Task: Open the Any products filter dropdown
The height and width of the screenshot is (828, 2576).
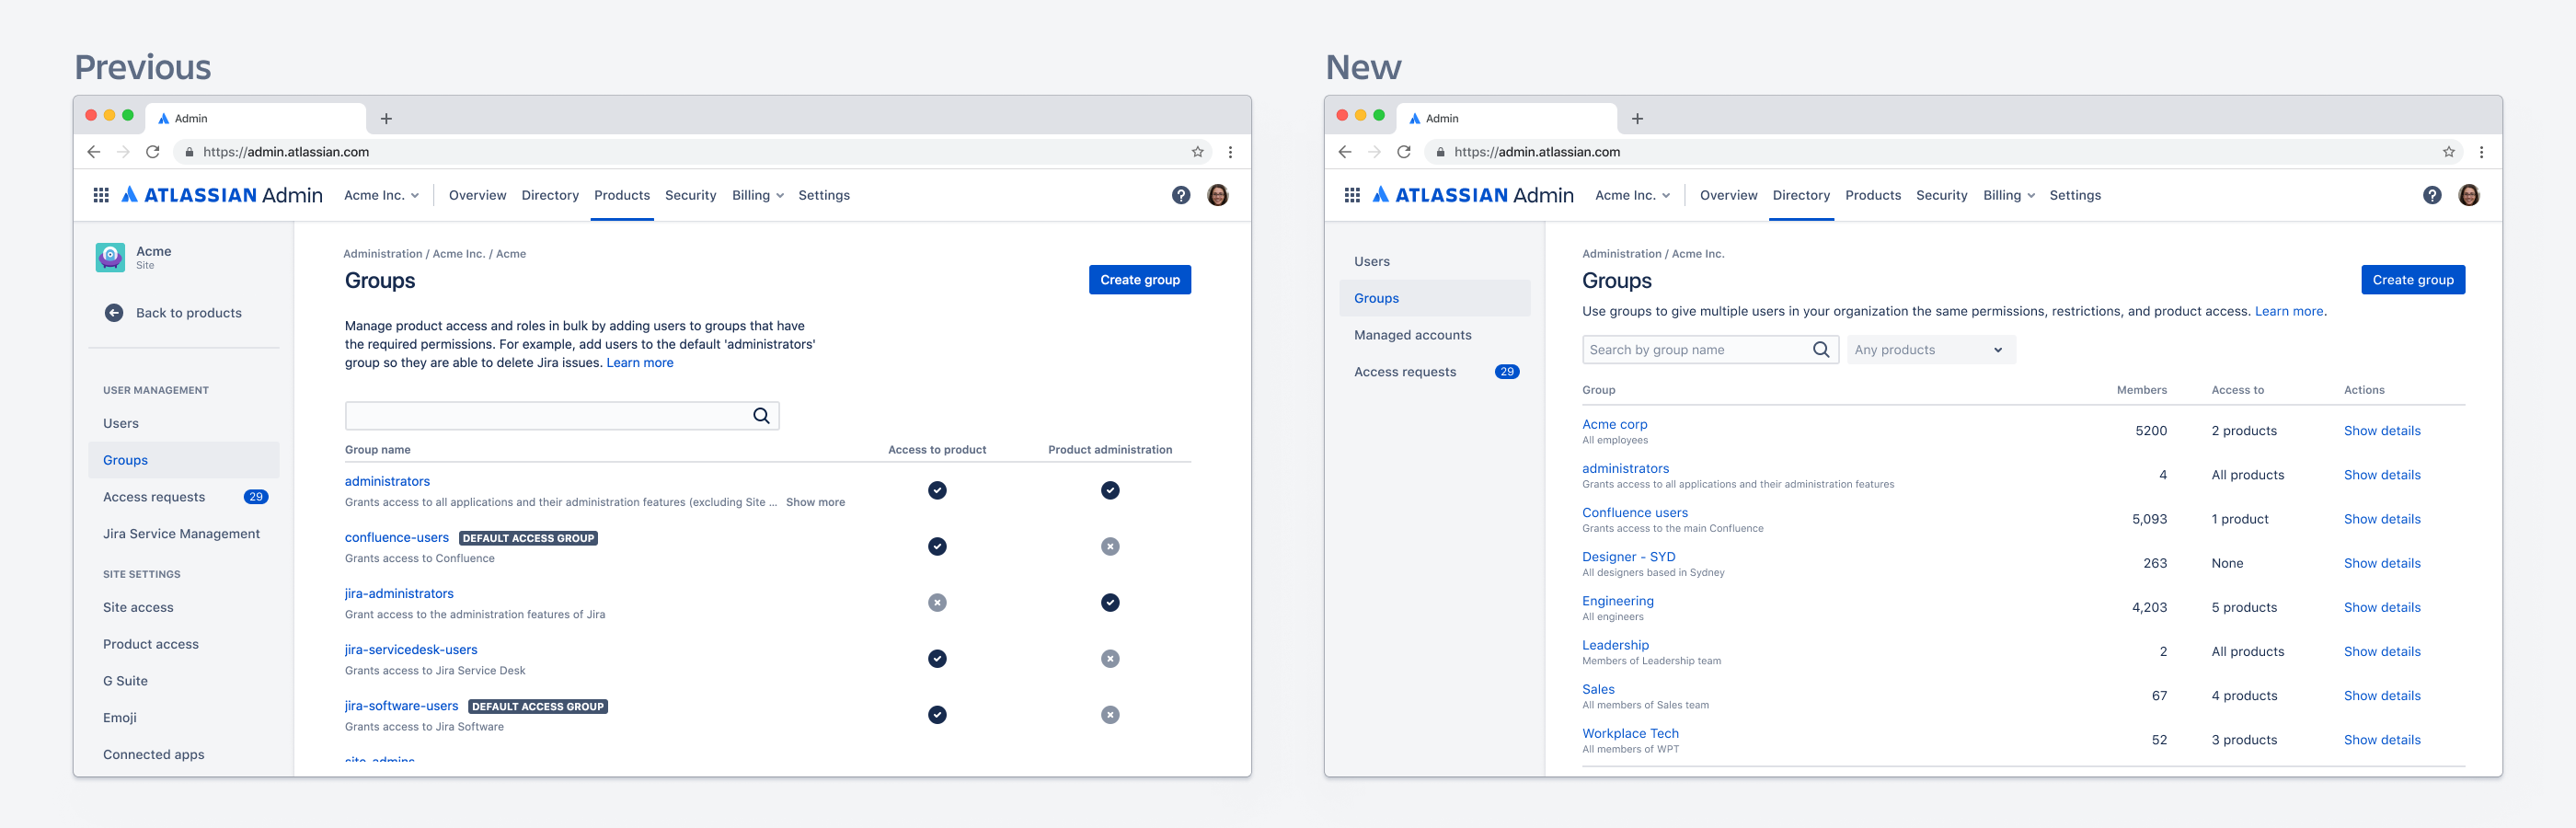Action: click(x=1929, y=349)
